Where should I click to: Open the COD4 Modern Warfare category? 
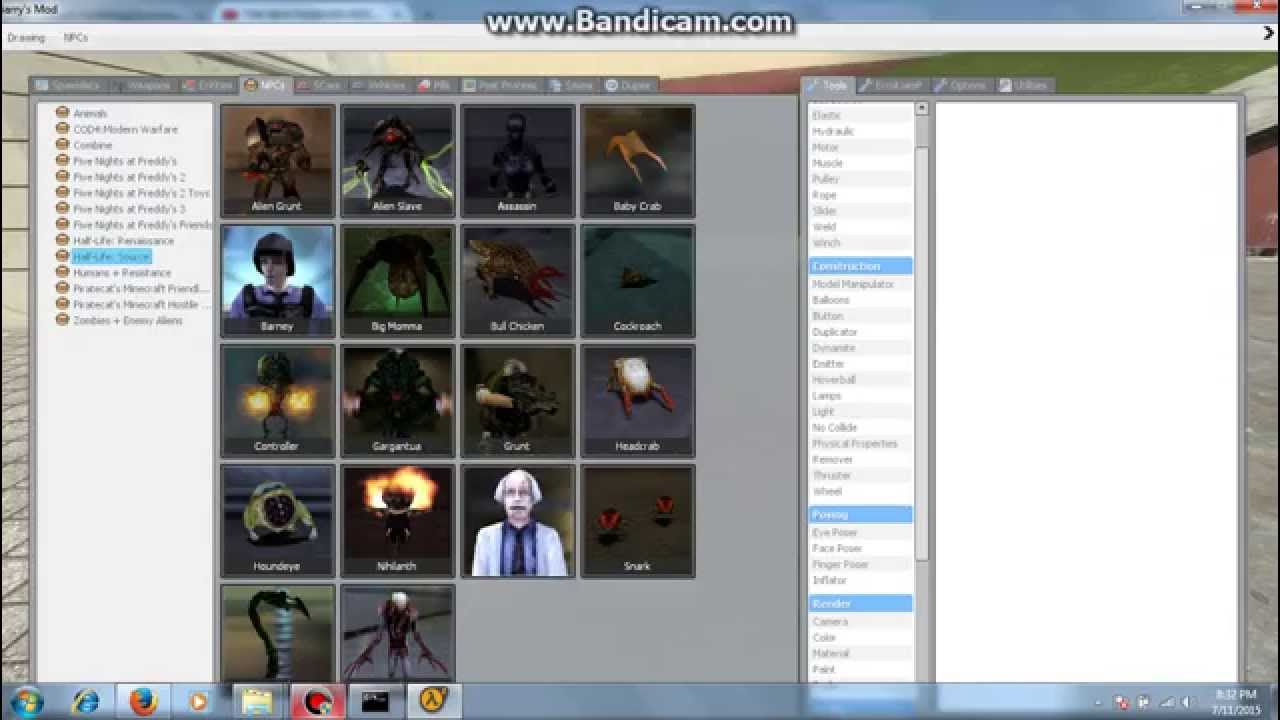[125, 129]
